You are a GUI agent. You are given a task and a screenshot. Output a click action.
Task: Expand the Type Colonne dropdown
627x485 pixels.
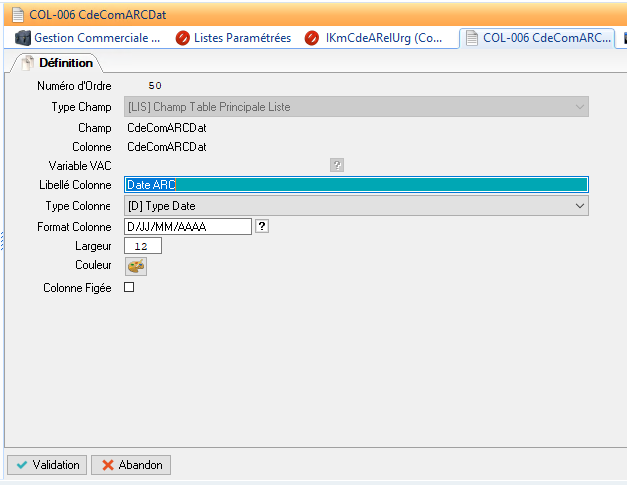point(579,205)
